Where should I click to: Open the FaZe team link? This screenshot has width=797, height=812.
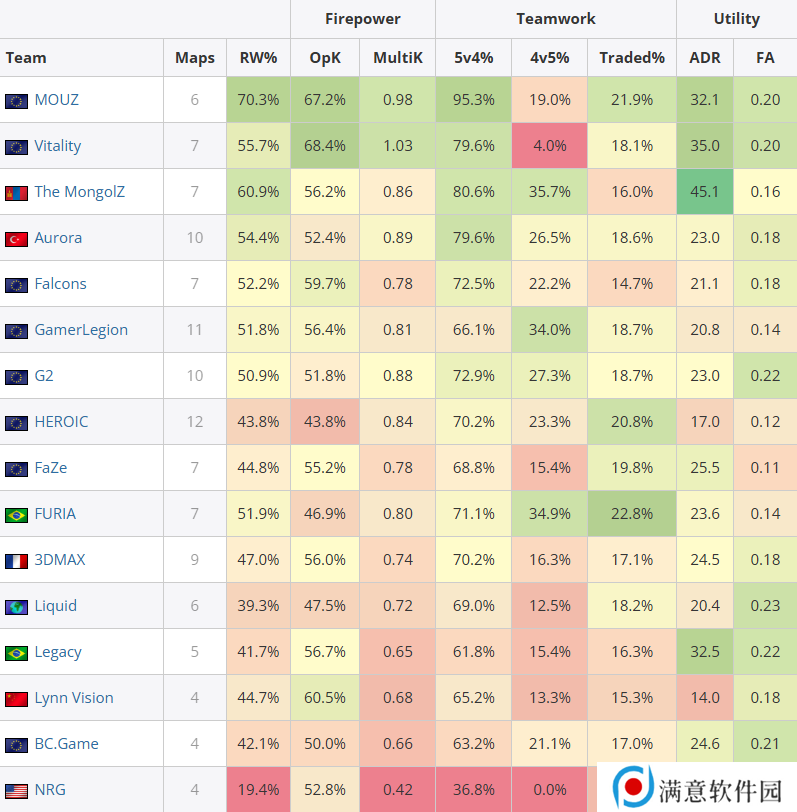(x=51, y=468)
